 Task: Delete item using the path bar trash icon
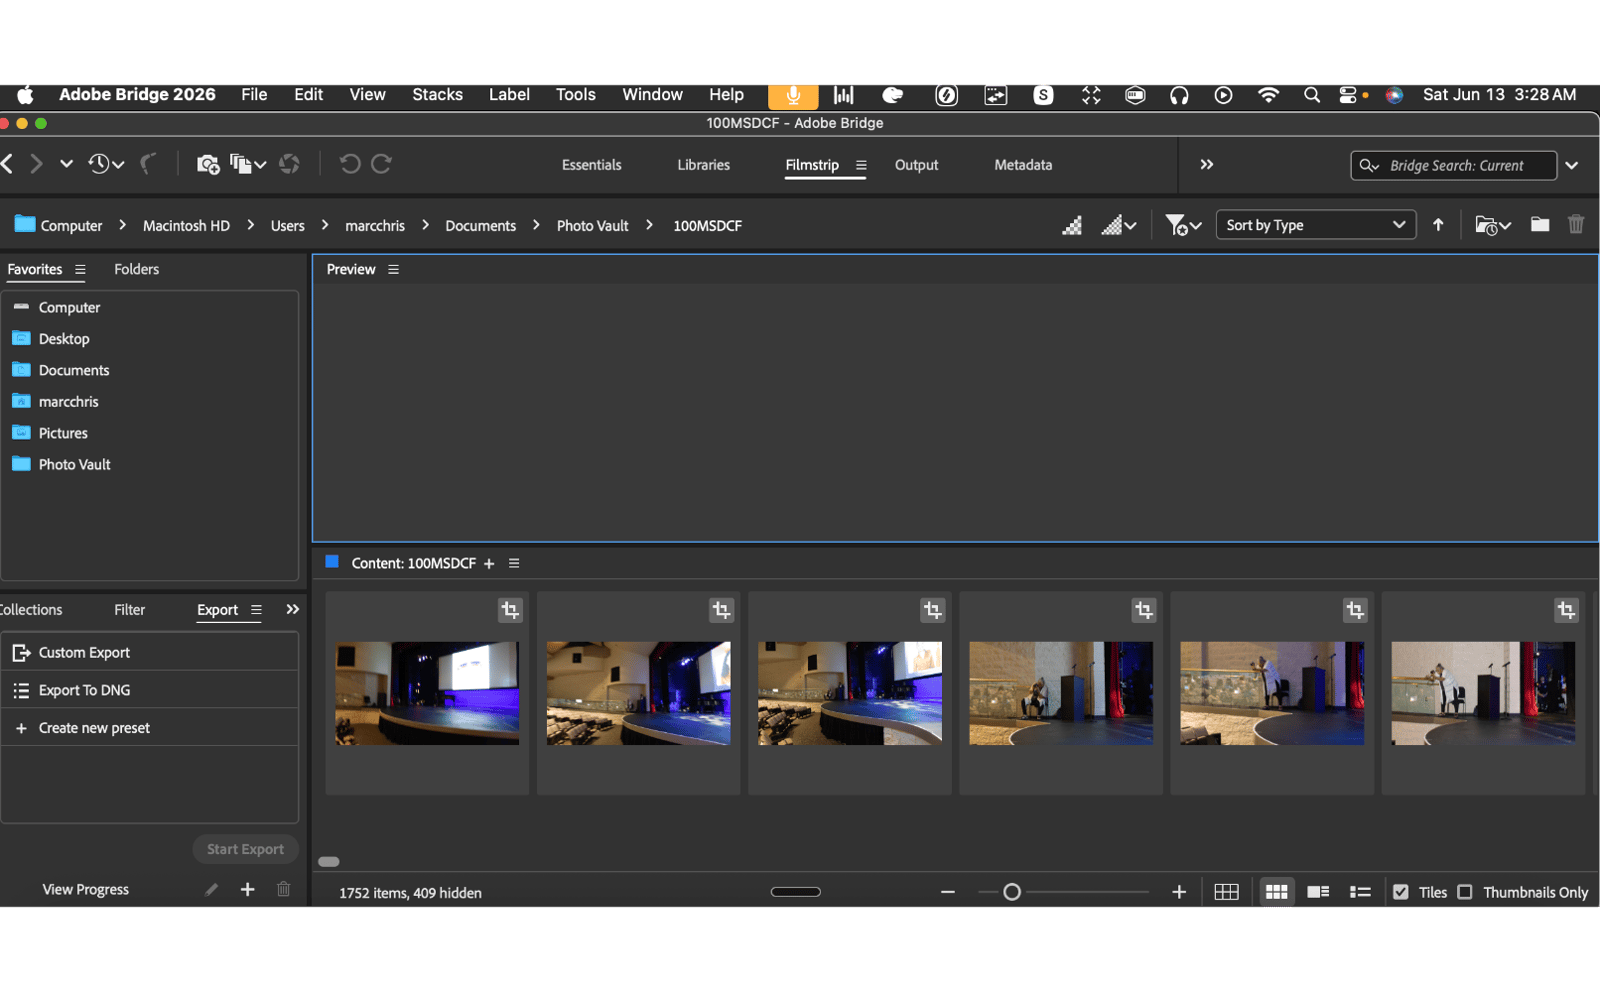1576,225
